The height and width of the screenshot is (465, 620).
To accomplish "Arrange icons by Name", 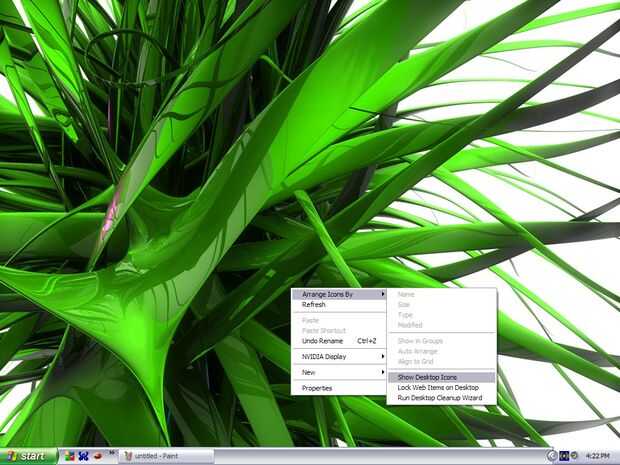I will (x=441, y=294).
